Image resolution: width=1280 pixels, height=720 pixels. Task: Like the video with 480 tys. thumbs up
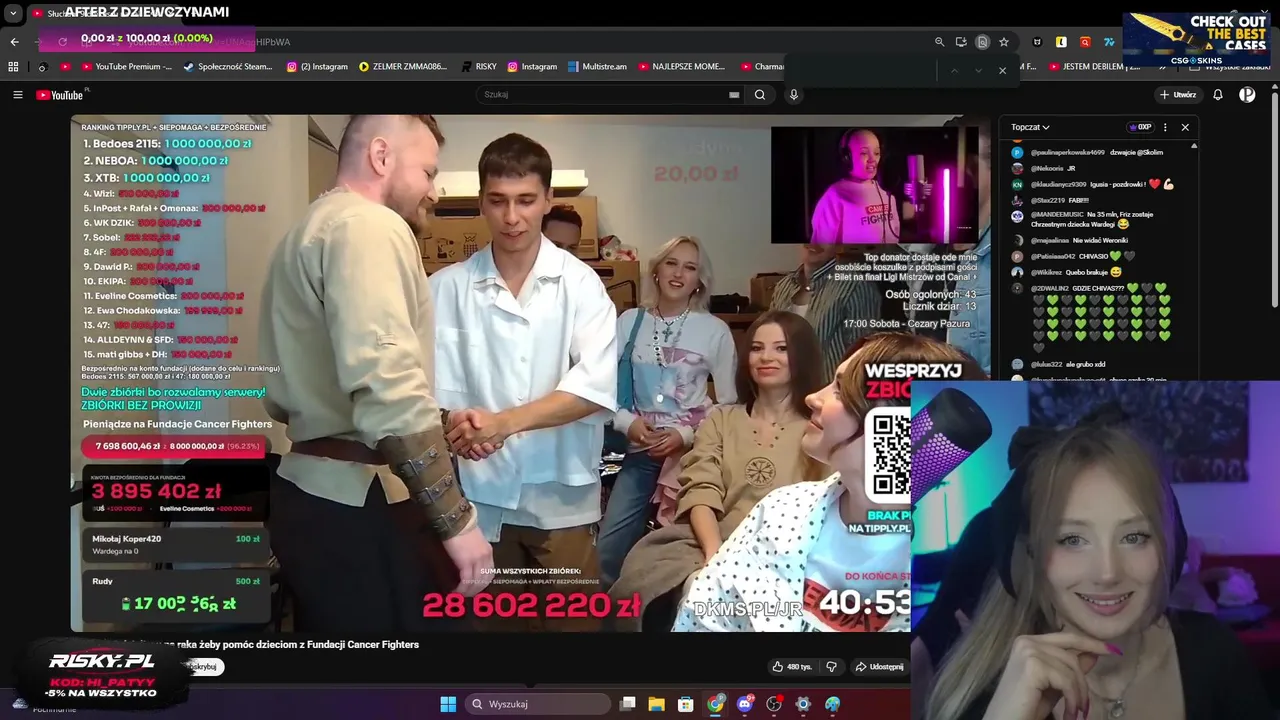(x=791, y=667)
